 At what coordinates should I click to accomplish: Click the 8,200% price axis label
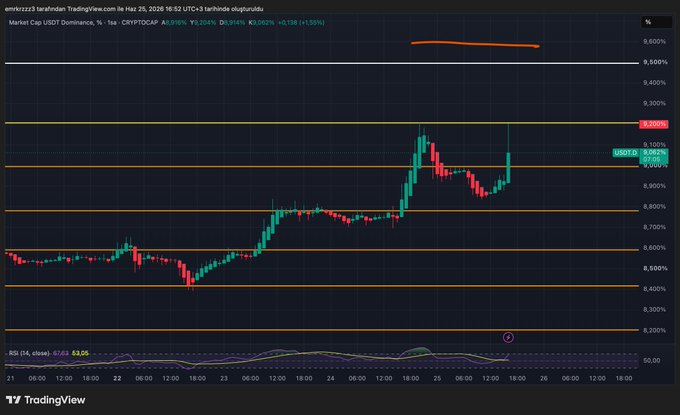(x=654, y=330)
